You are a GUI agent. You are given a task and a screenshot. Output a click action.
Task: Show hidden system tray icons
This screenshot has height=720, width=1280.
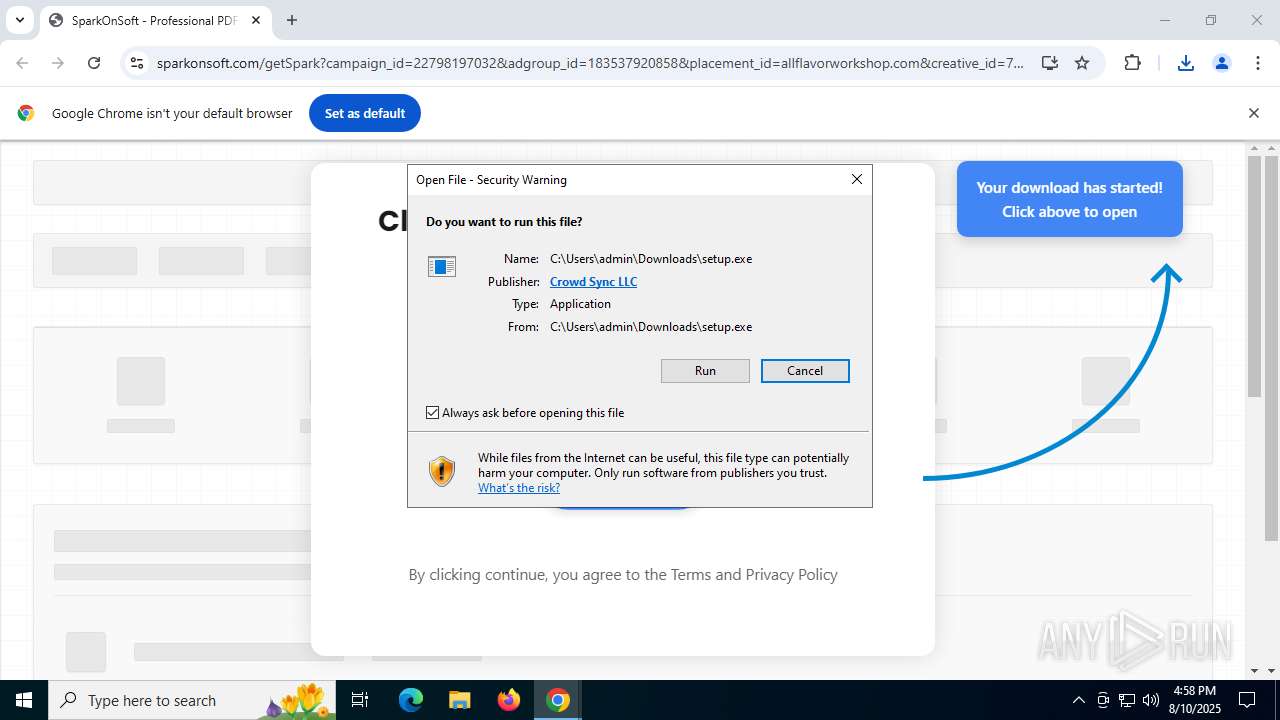pos(1078,700)
